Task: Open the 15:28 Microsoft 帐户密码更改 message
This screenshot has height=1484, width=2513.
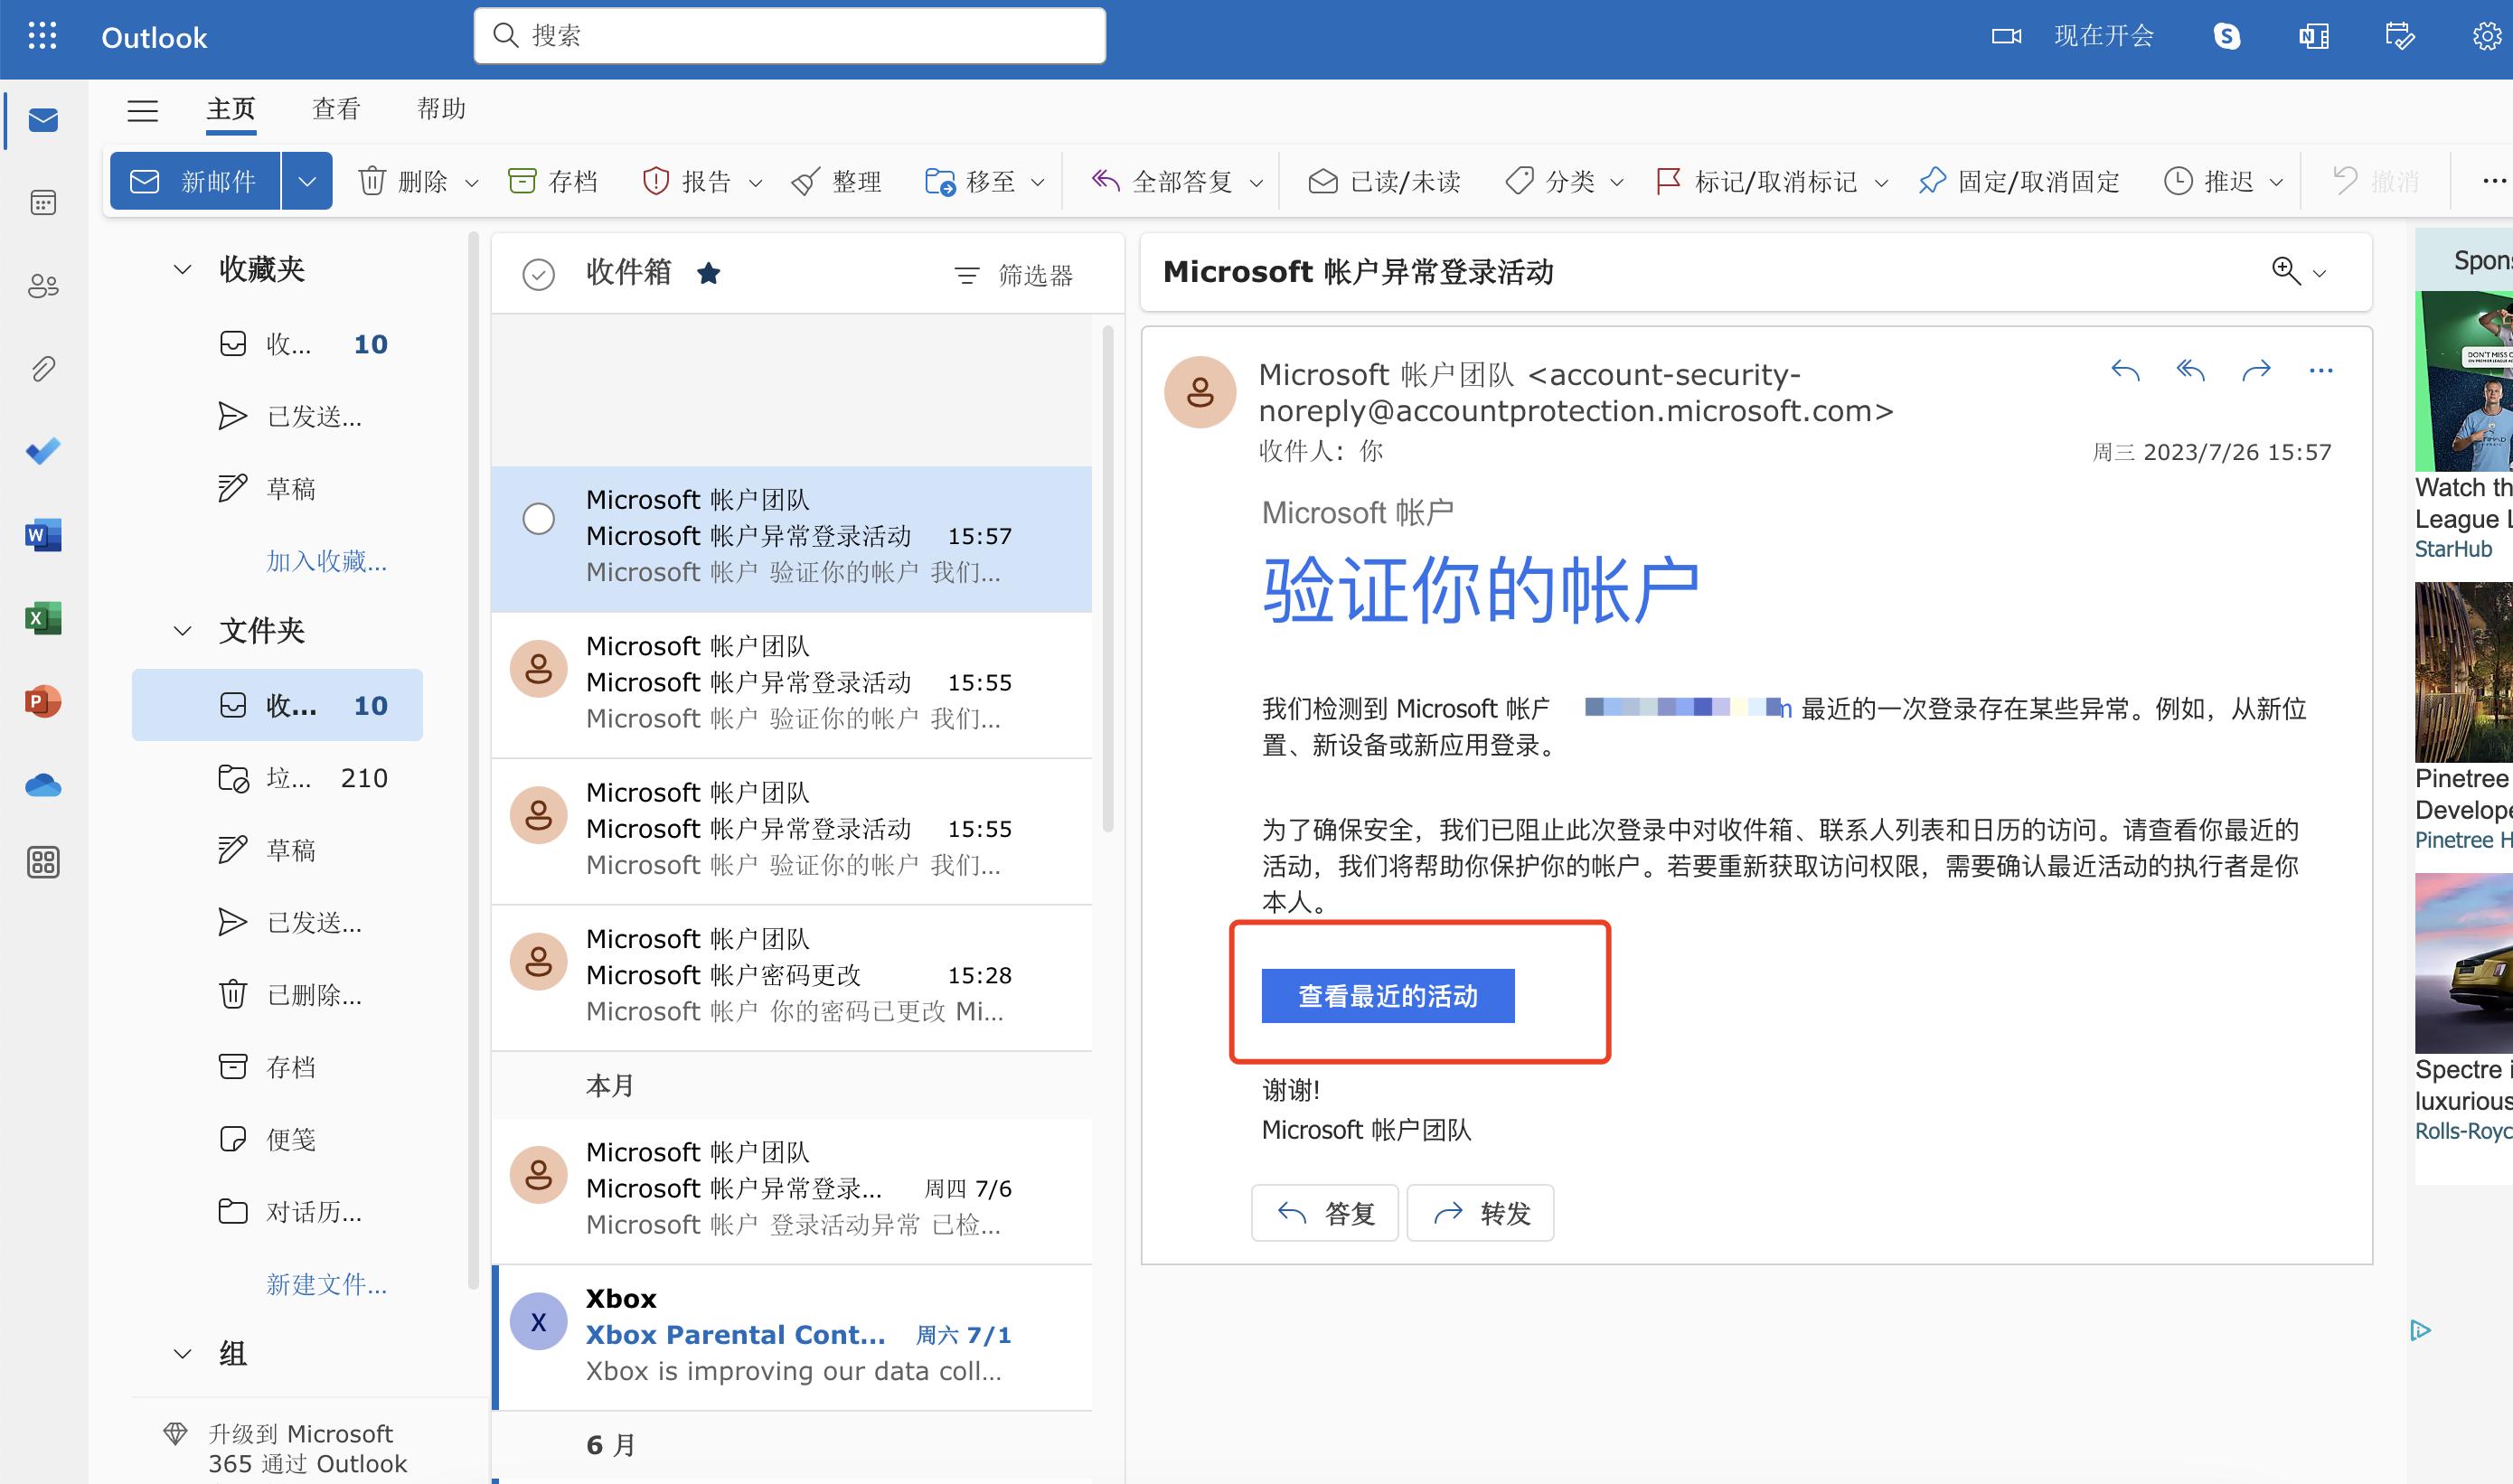Action: [x=792, y=978]
